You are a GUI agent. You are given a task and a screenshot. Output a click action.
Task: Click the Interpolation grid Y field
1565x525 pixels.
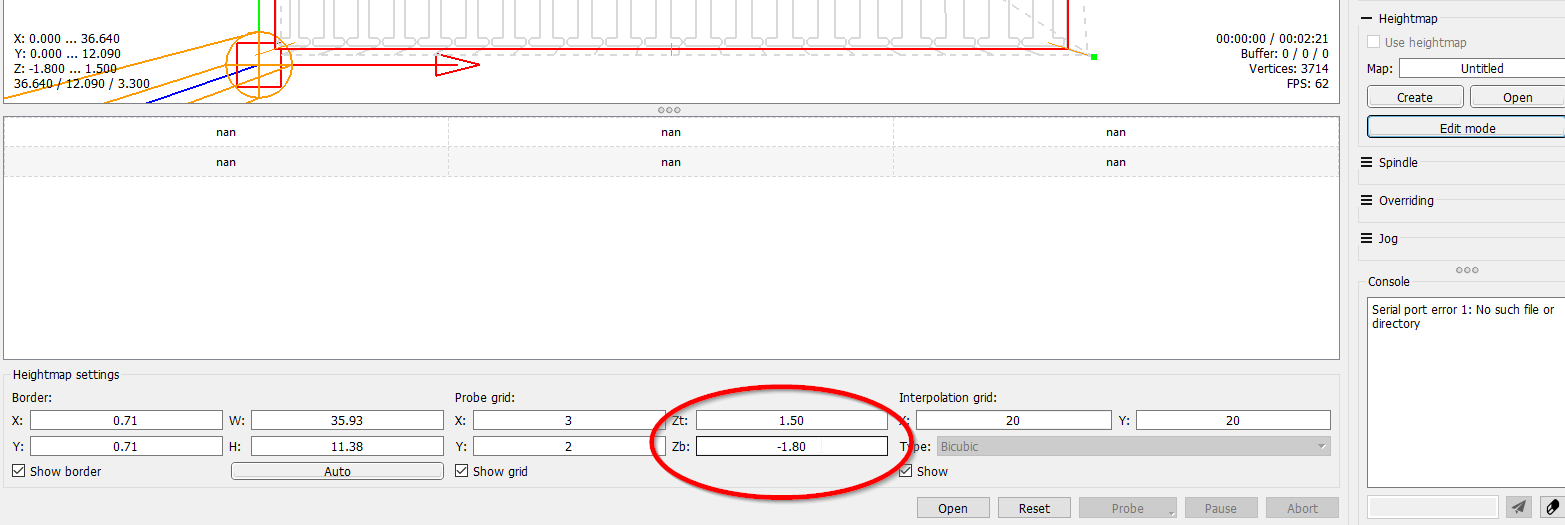tap(1233, 420)
